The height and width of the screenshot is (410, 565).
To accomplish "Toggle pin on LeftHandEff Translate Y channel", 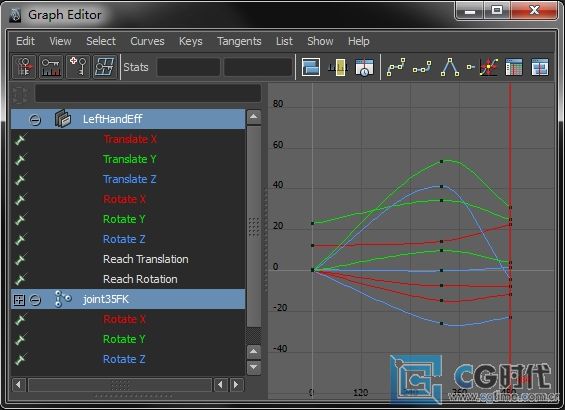I will 20,159.
